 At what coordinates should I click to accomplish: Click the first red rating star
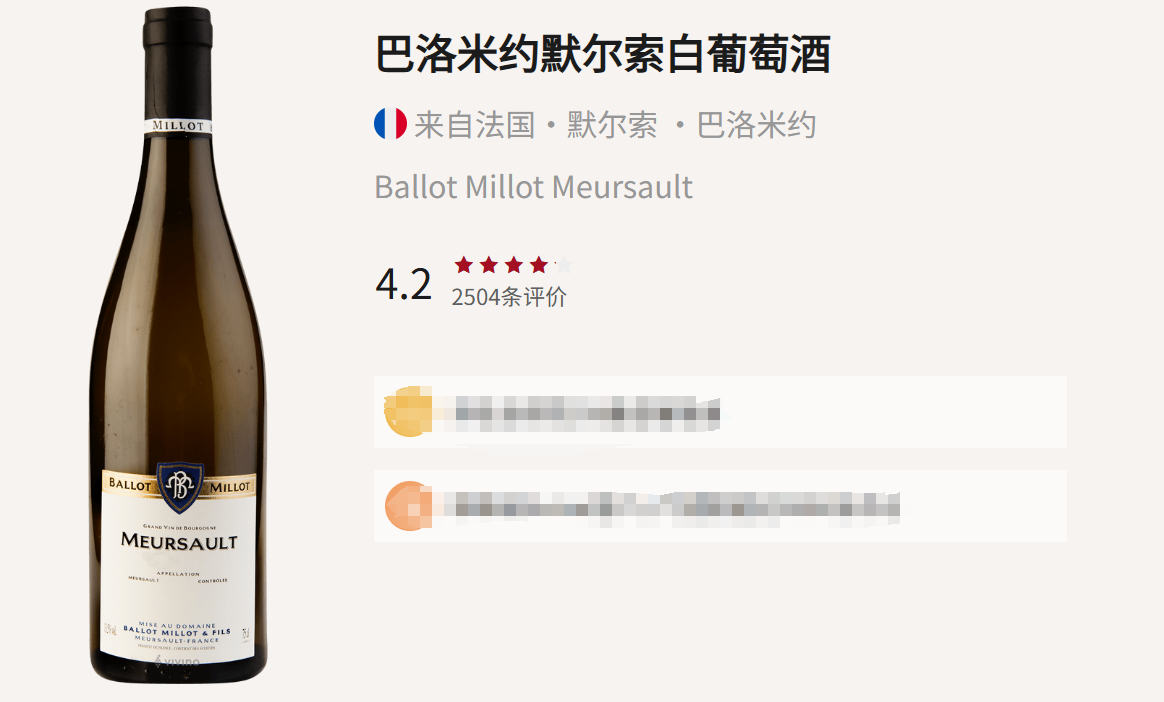pyautogui.click(x=464, y=265)
